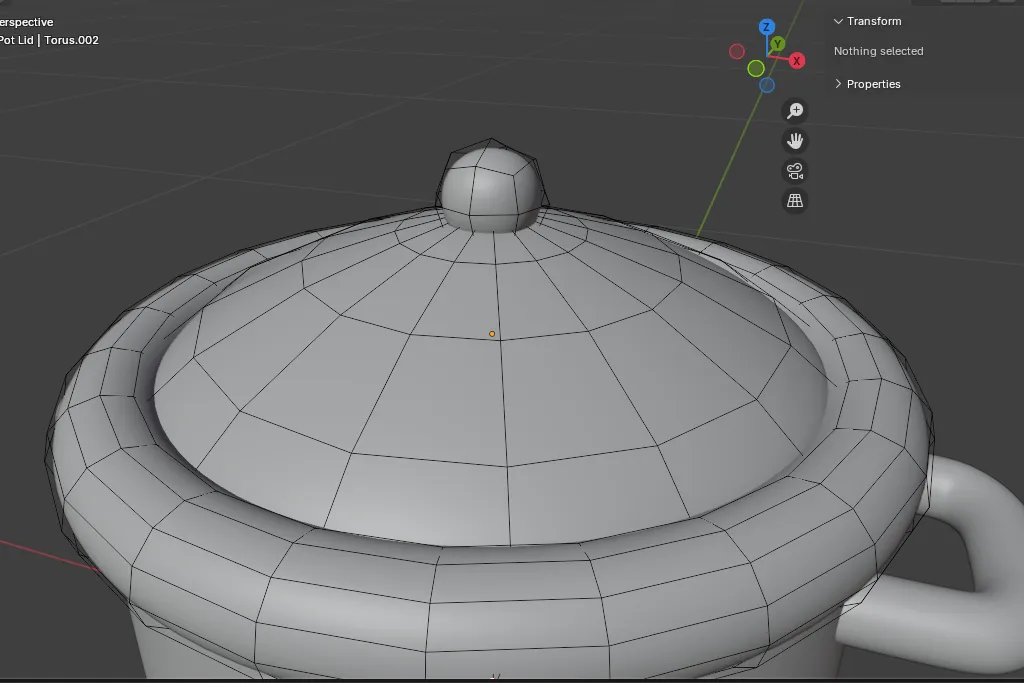
Task: Click the red X axis gizmo handle
Action: tap(797, 61)
